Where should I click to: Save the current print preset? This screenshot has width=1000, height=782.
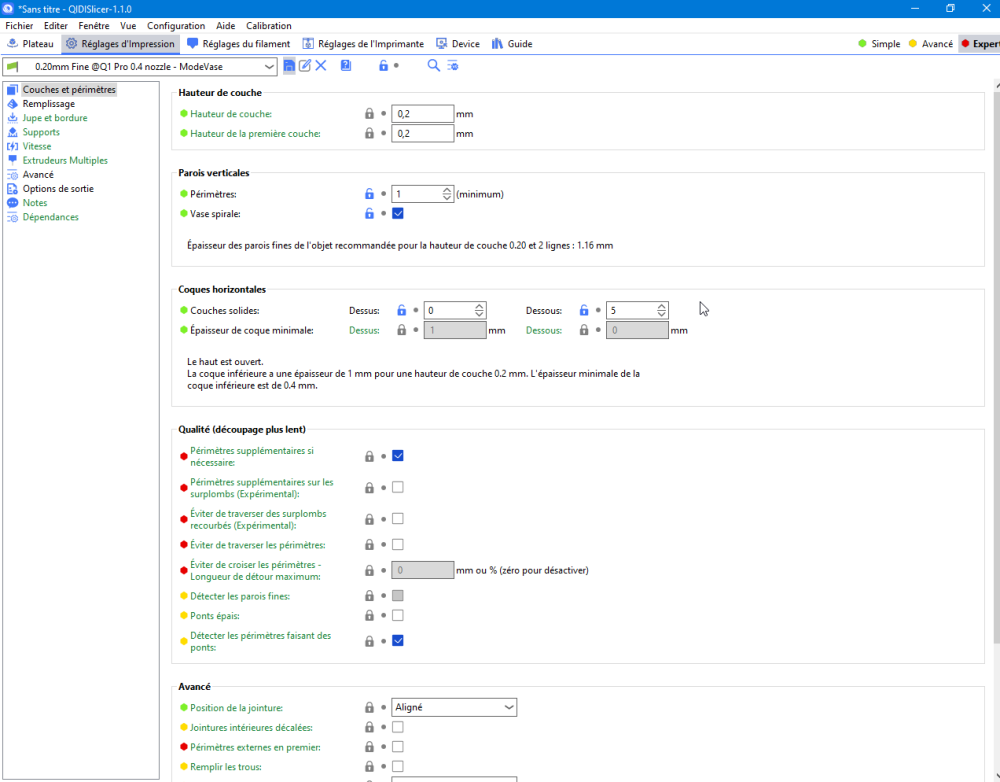tap(289, 66)
